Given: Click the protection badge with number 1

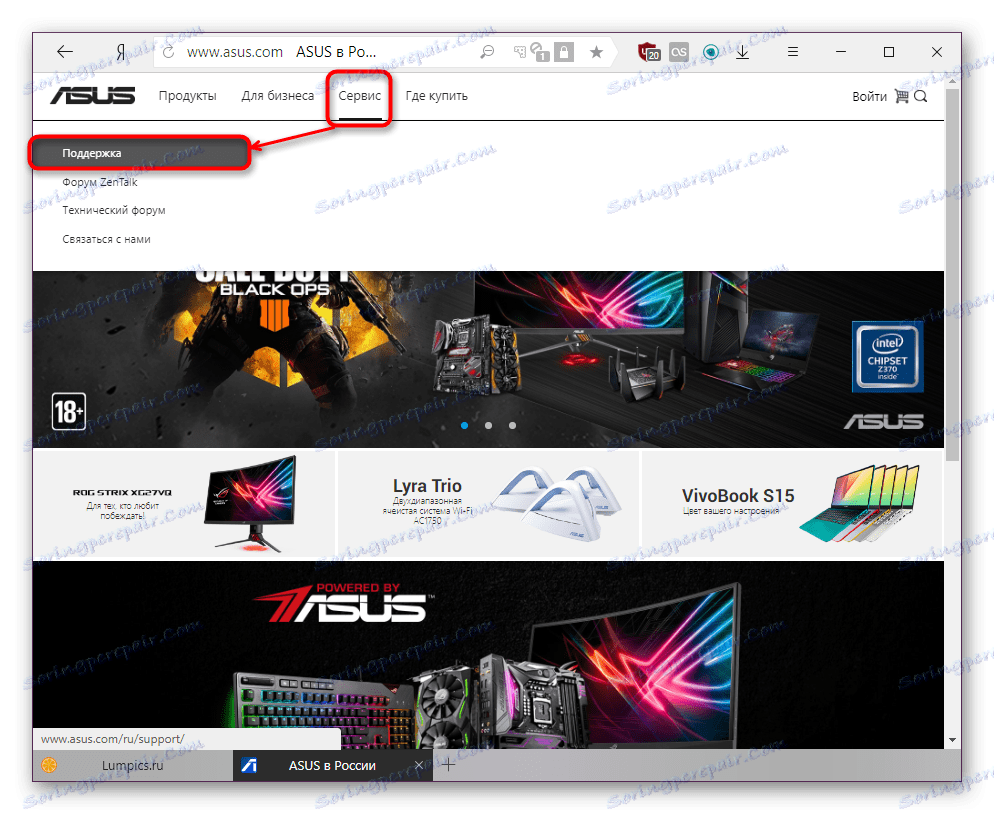Looking at the screenshot, I should pyautogui.click(x=539, y=52).
